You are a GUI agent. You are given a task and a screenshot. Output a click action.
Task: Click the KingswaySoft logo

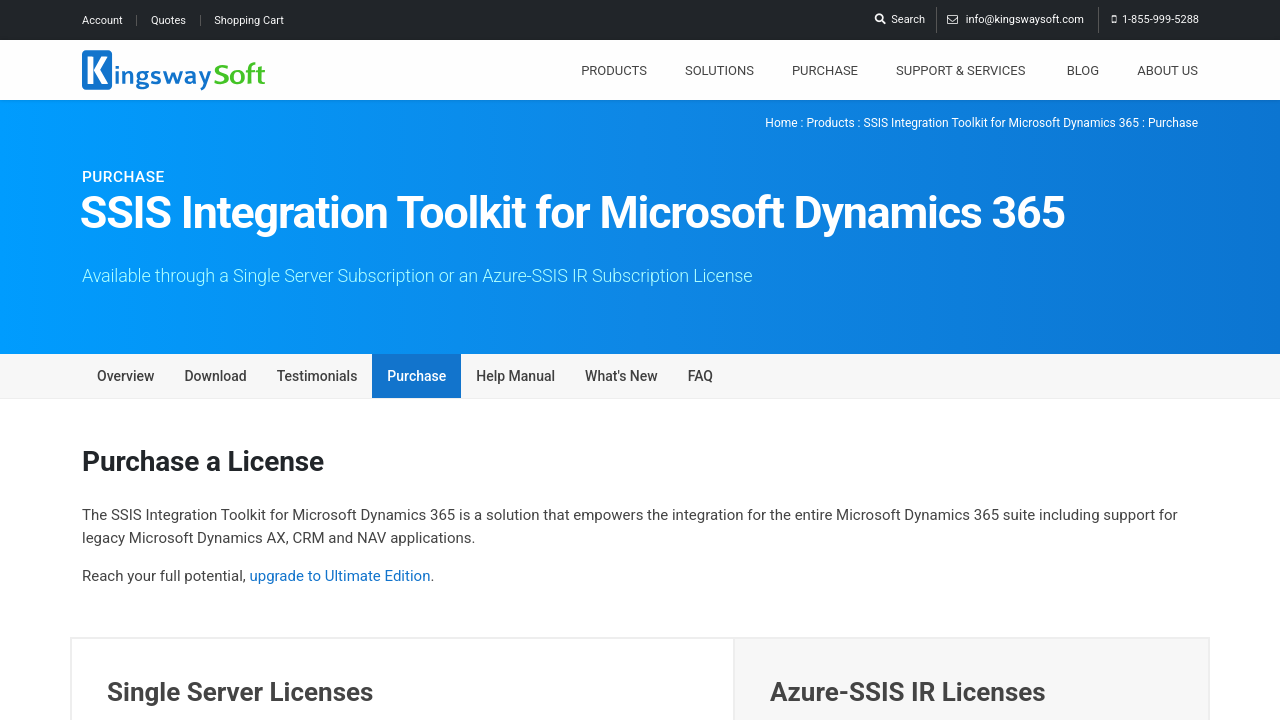(173, 70)
